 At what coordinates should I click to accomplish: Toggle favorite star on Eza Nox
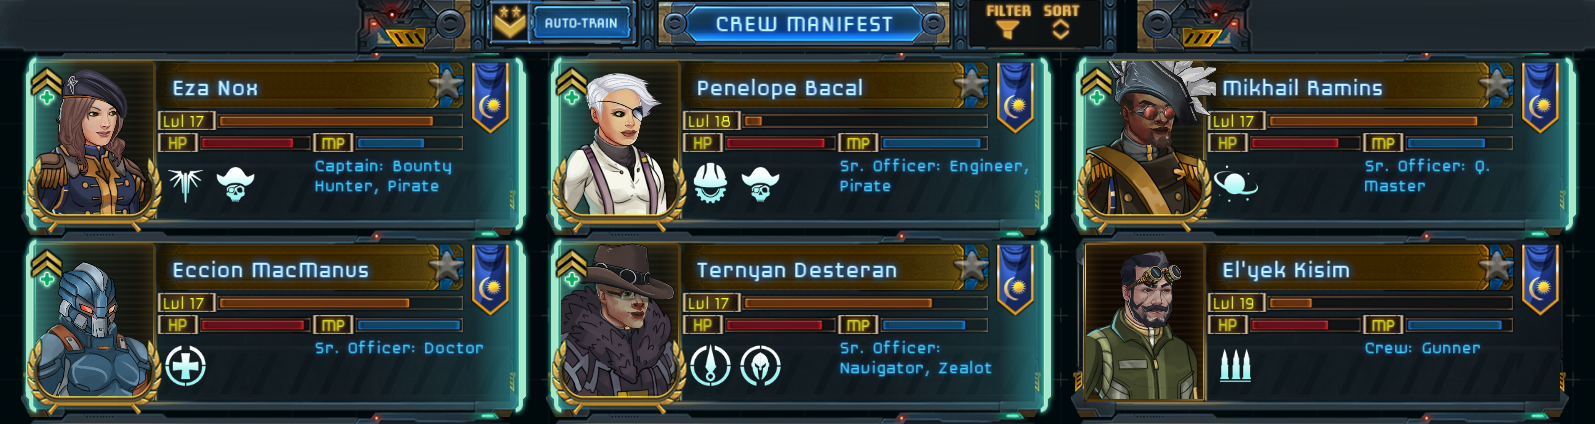click(x=447, y=86)
